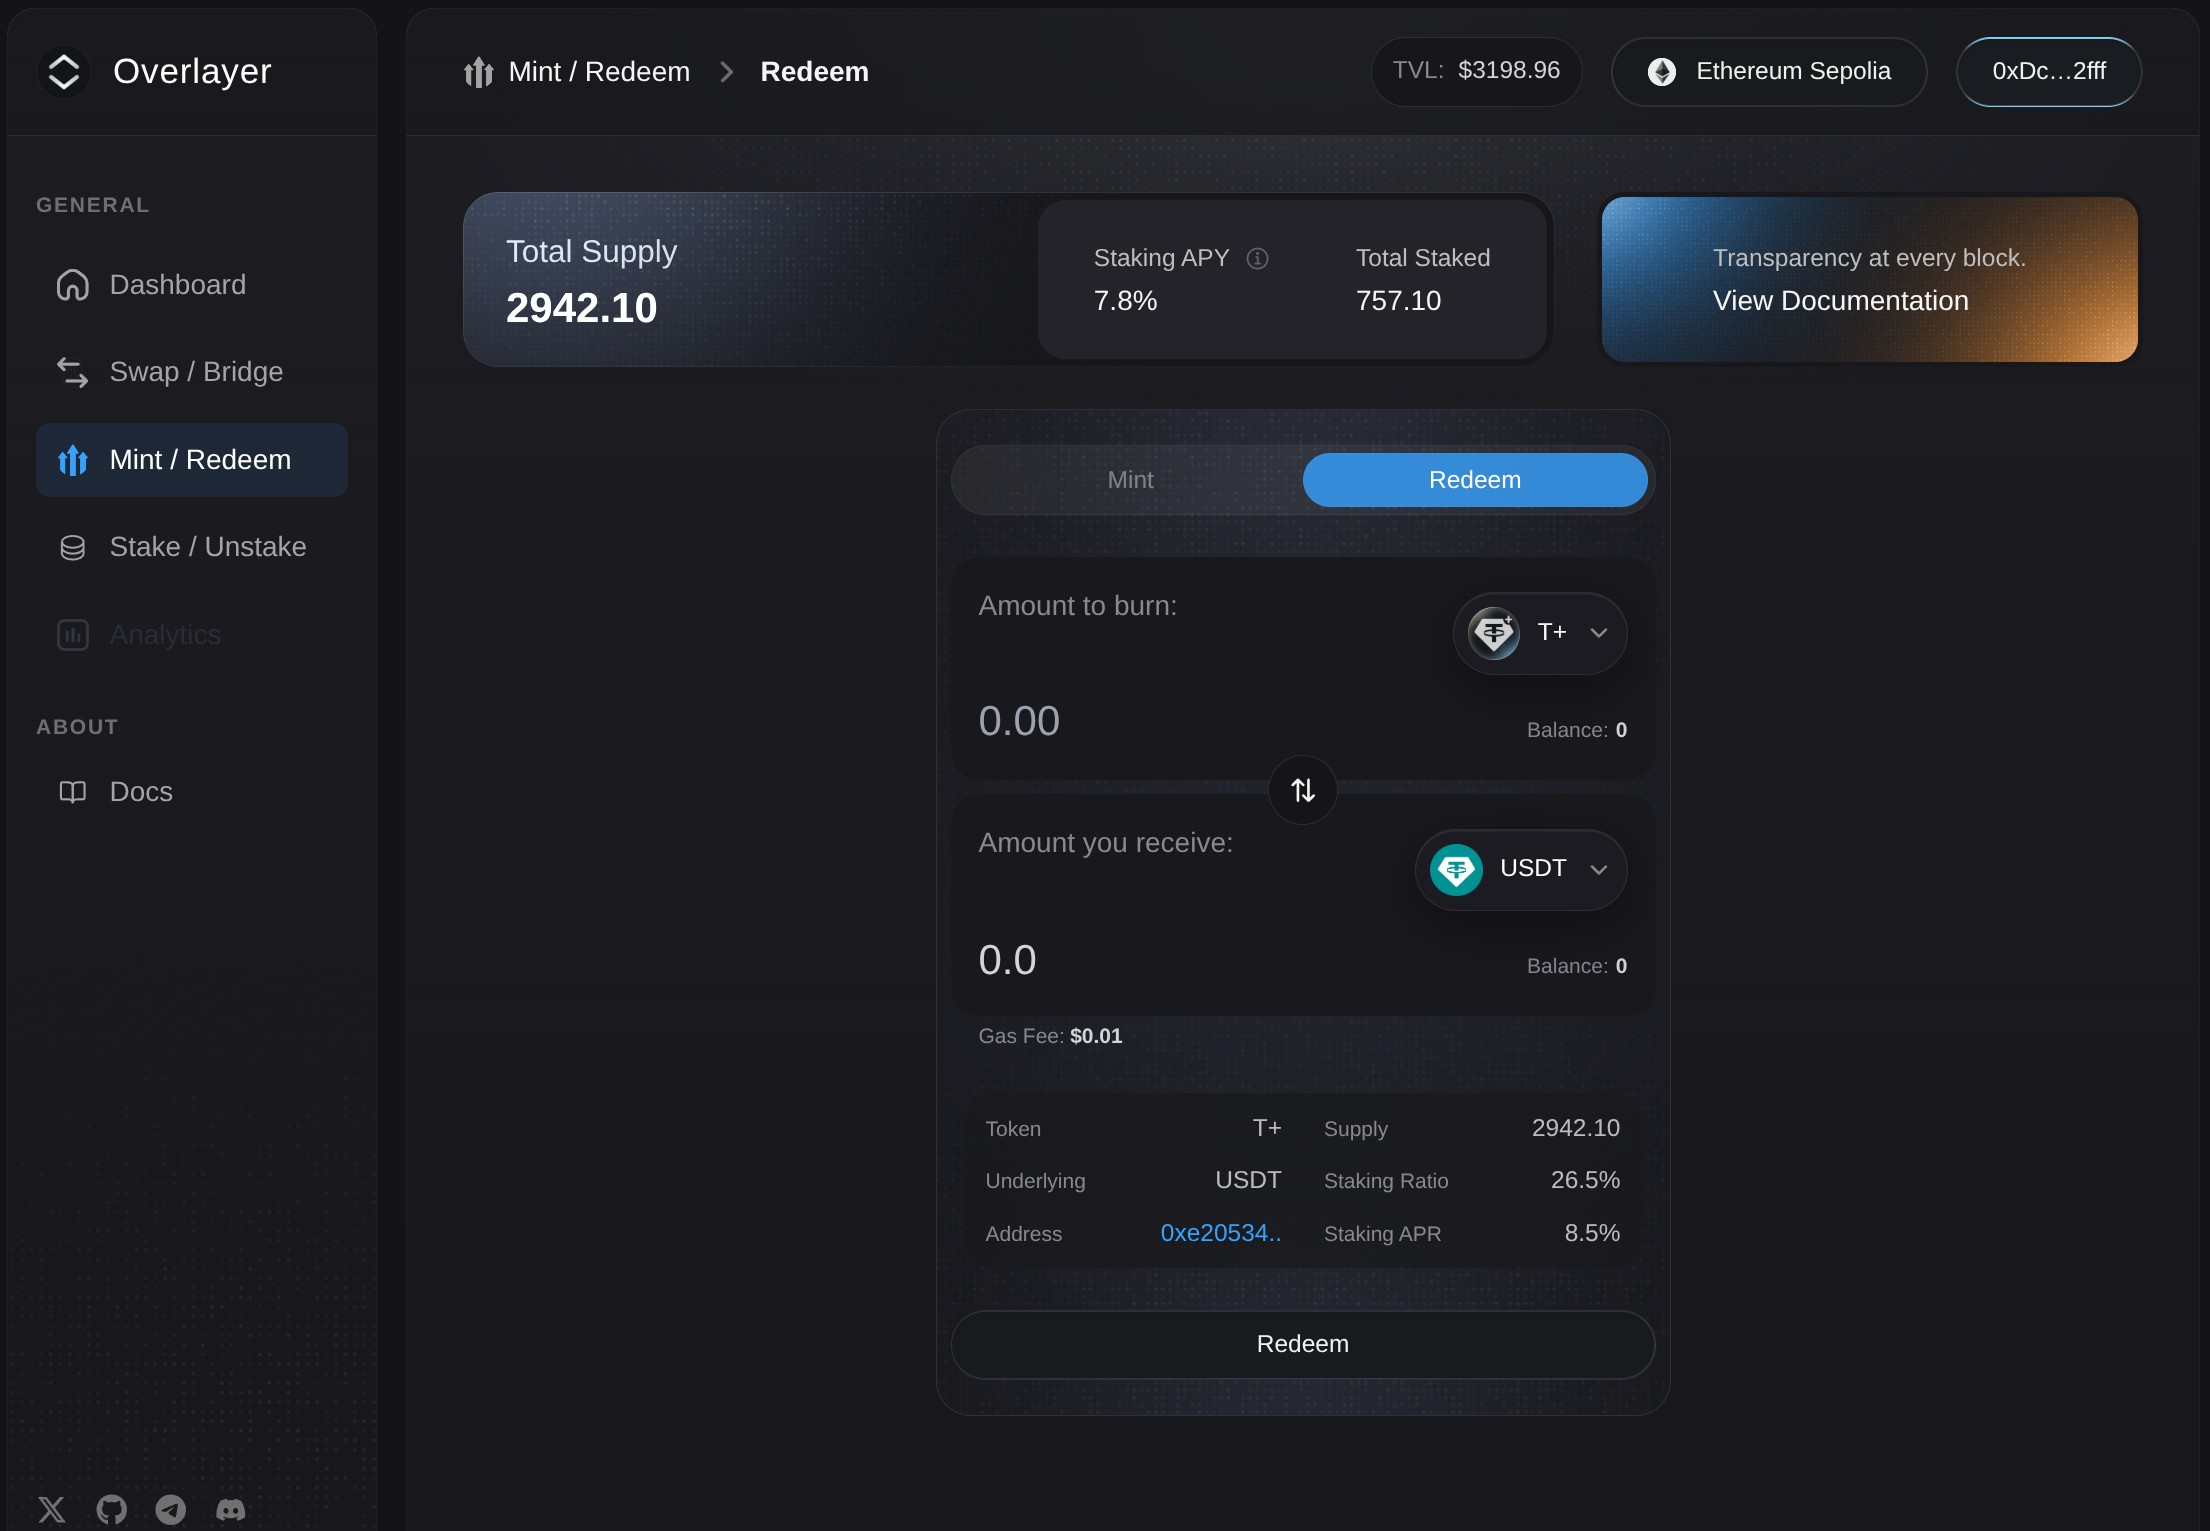Click the amount you receive 0.0 field

1007,960
